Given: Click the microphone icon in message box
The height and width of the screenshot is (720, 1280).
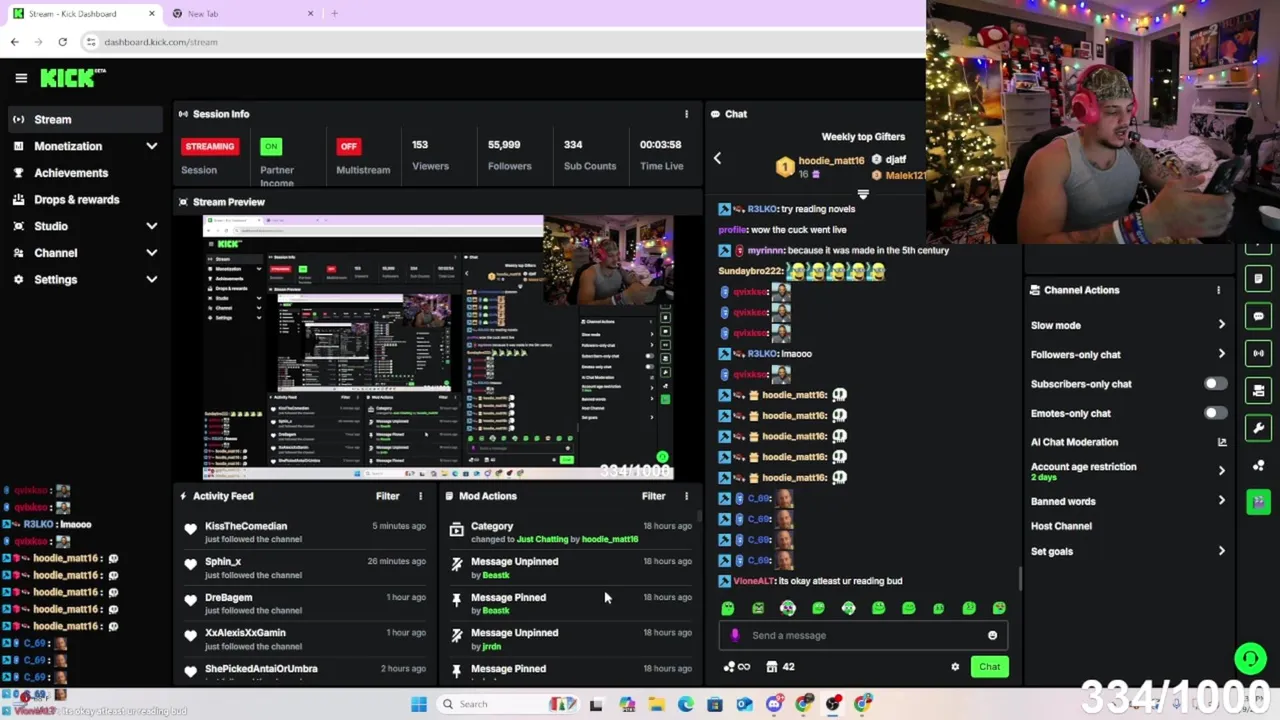Looking at the screenshot, I should coord(735,635).
